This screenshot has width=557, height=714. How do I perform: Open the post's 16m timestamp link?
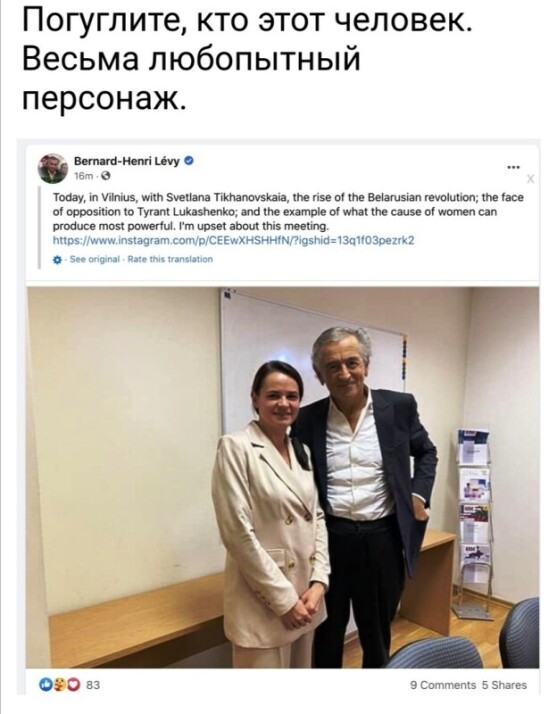point(84,176)
